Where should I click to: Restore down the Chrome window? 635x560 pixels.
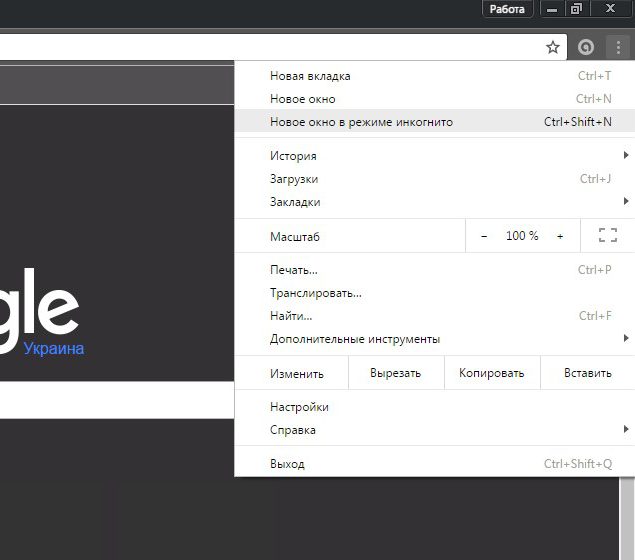[576, 9]
